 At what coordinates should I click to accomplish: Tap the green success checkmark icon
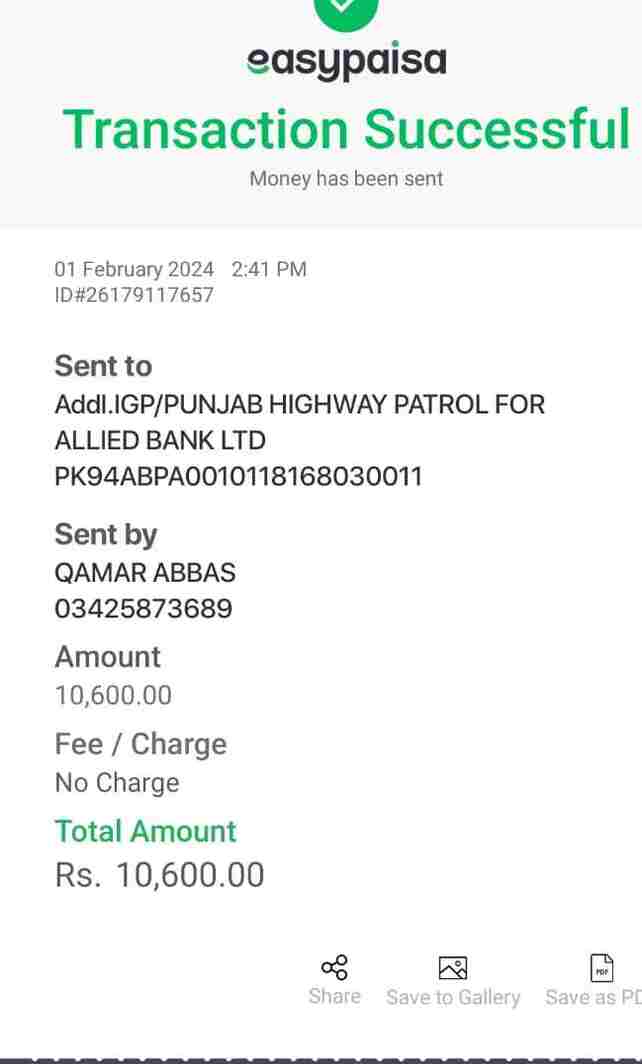tap(346, 8)
